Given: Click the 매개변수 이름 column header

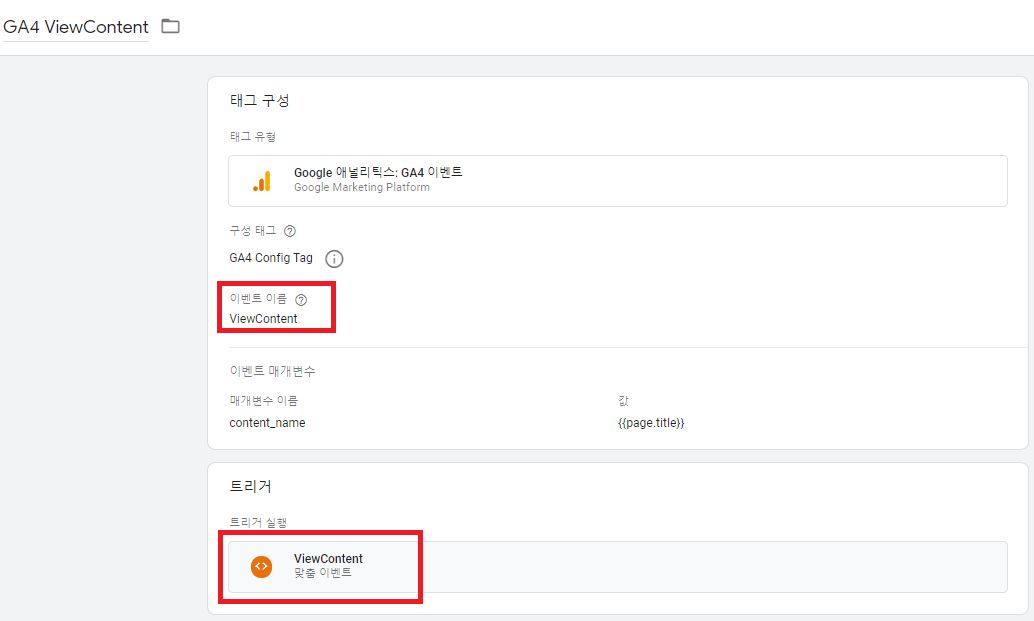Looking at the screenshot, I should (264, 400).
